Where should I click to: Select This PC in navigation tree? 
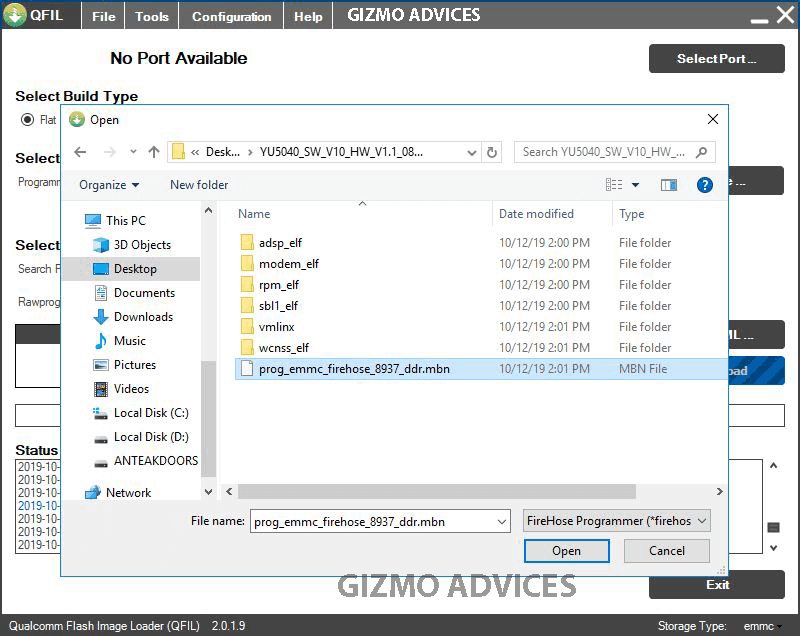pos(126,220)
